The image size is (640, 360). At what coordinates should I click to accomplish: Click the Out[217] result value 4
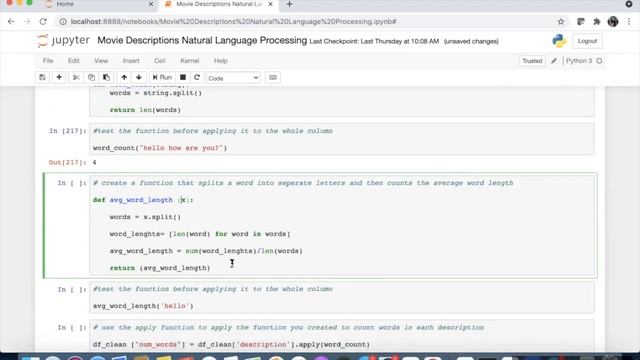(94, 163)
